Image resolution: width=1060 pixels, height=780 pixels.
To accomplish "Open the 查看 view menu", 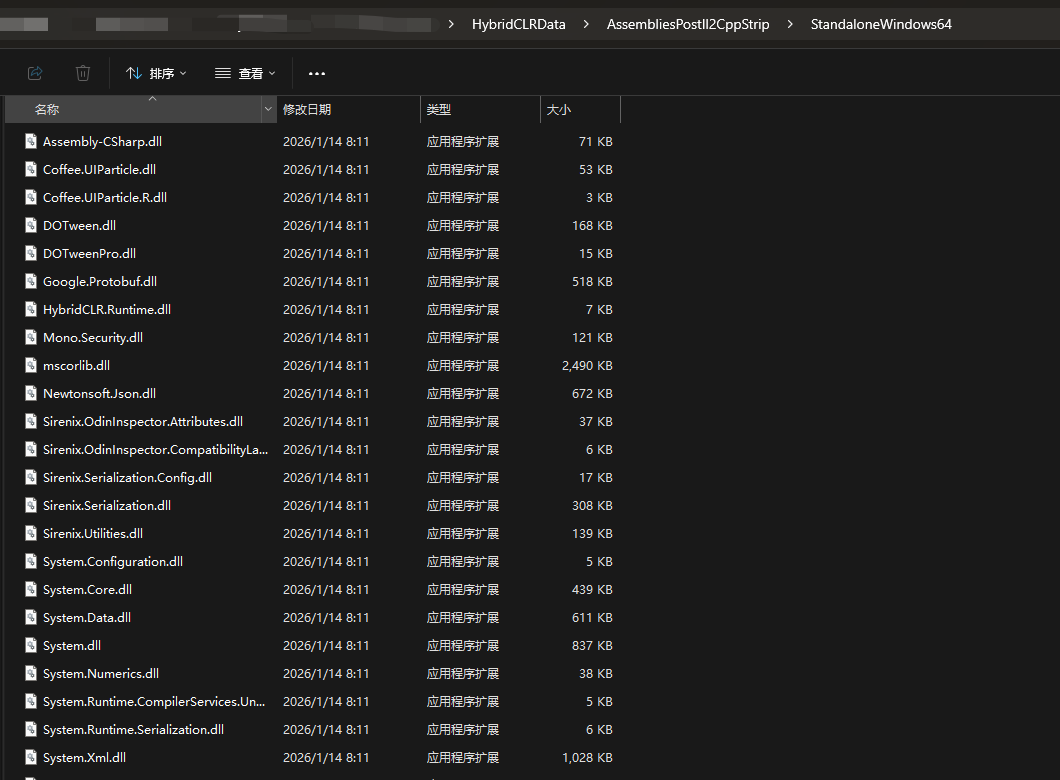I will coord(245,73).
